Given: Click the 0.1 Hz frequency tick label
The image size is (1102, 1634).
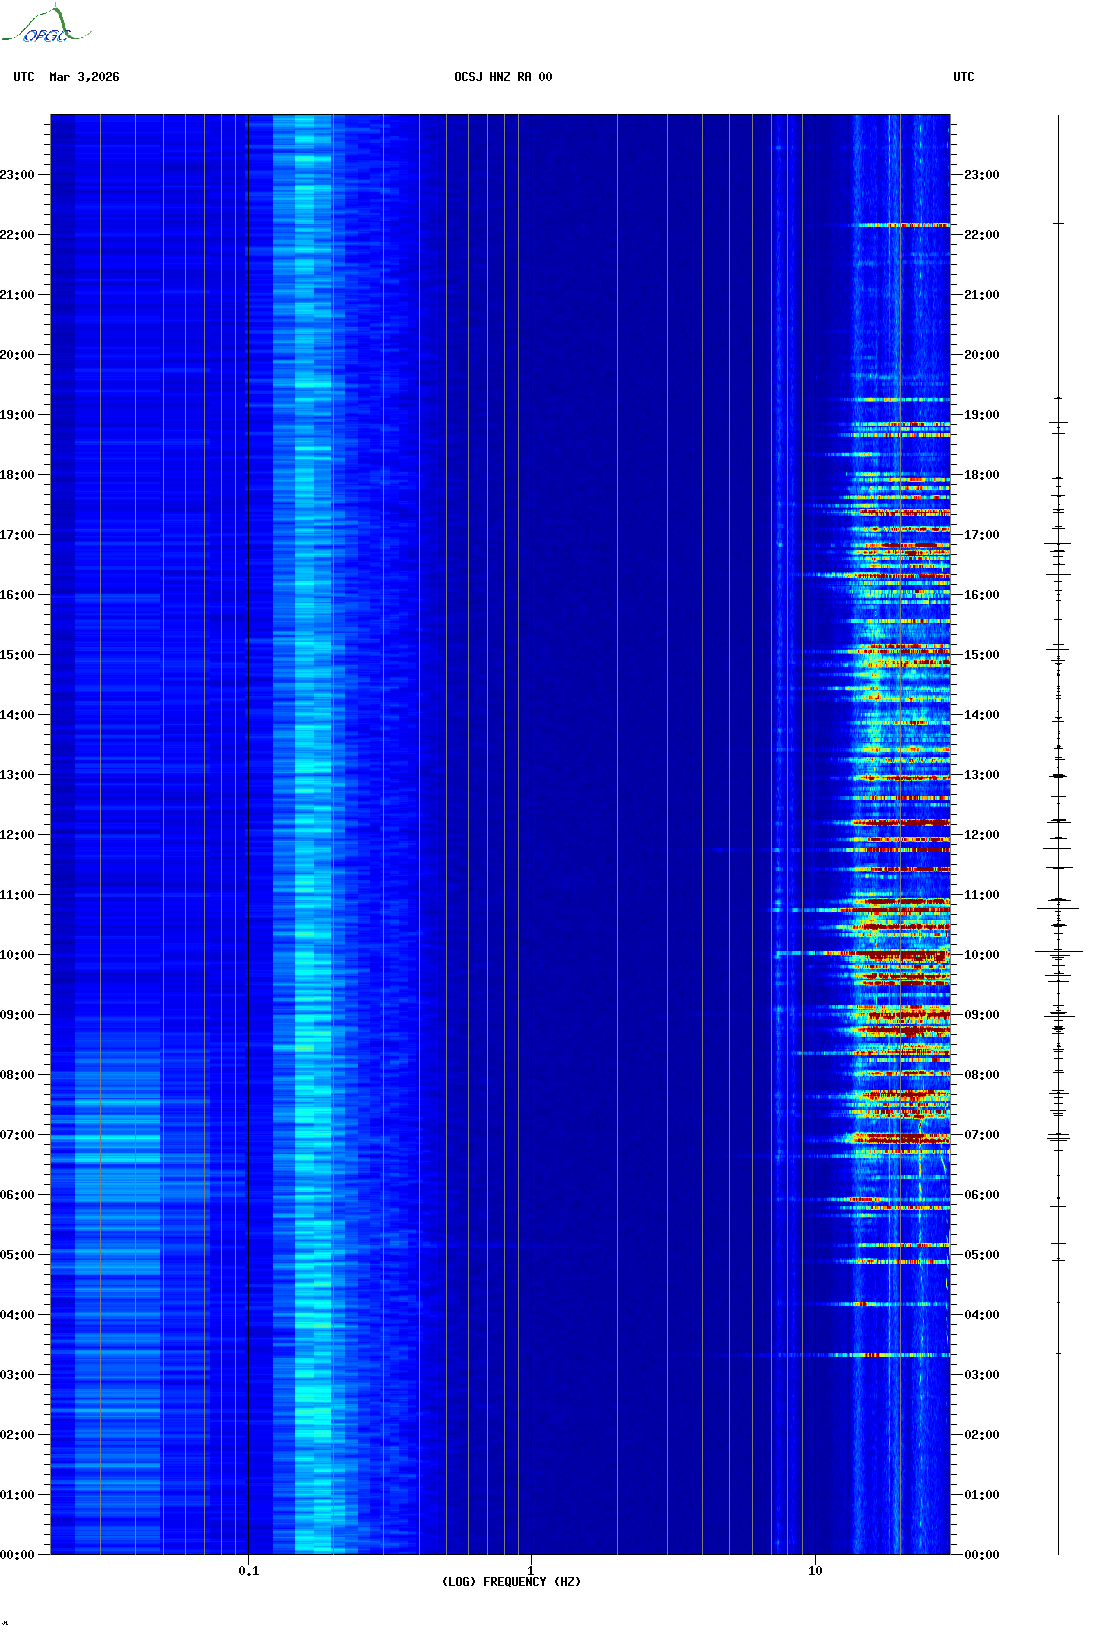Looking at the screenshot, I should (248, 1570).
